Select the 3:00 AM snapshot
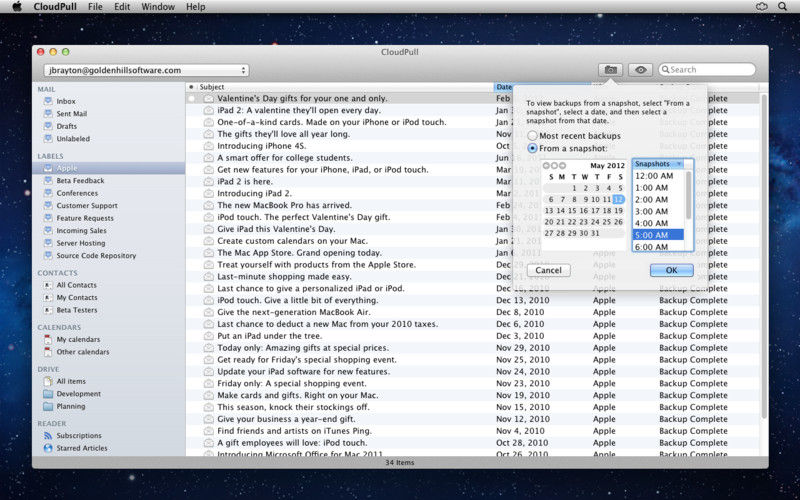The image size is (800, 500). coord(658,211)
